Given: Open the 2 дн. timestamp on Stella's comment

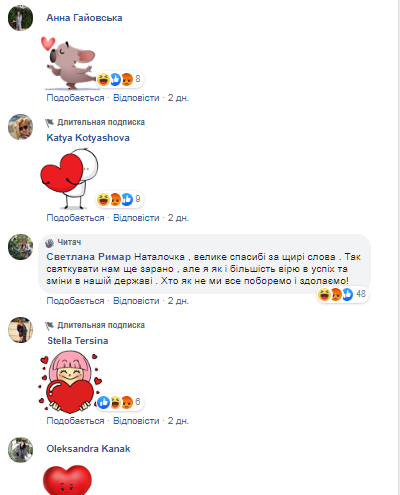Looking at the screenshot, I should pos(178,421).
